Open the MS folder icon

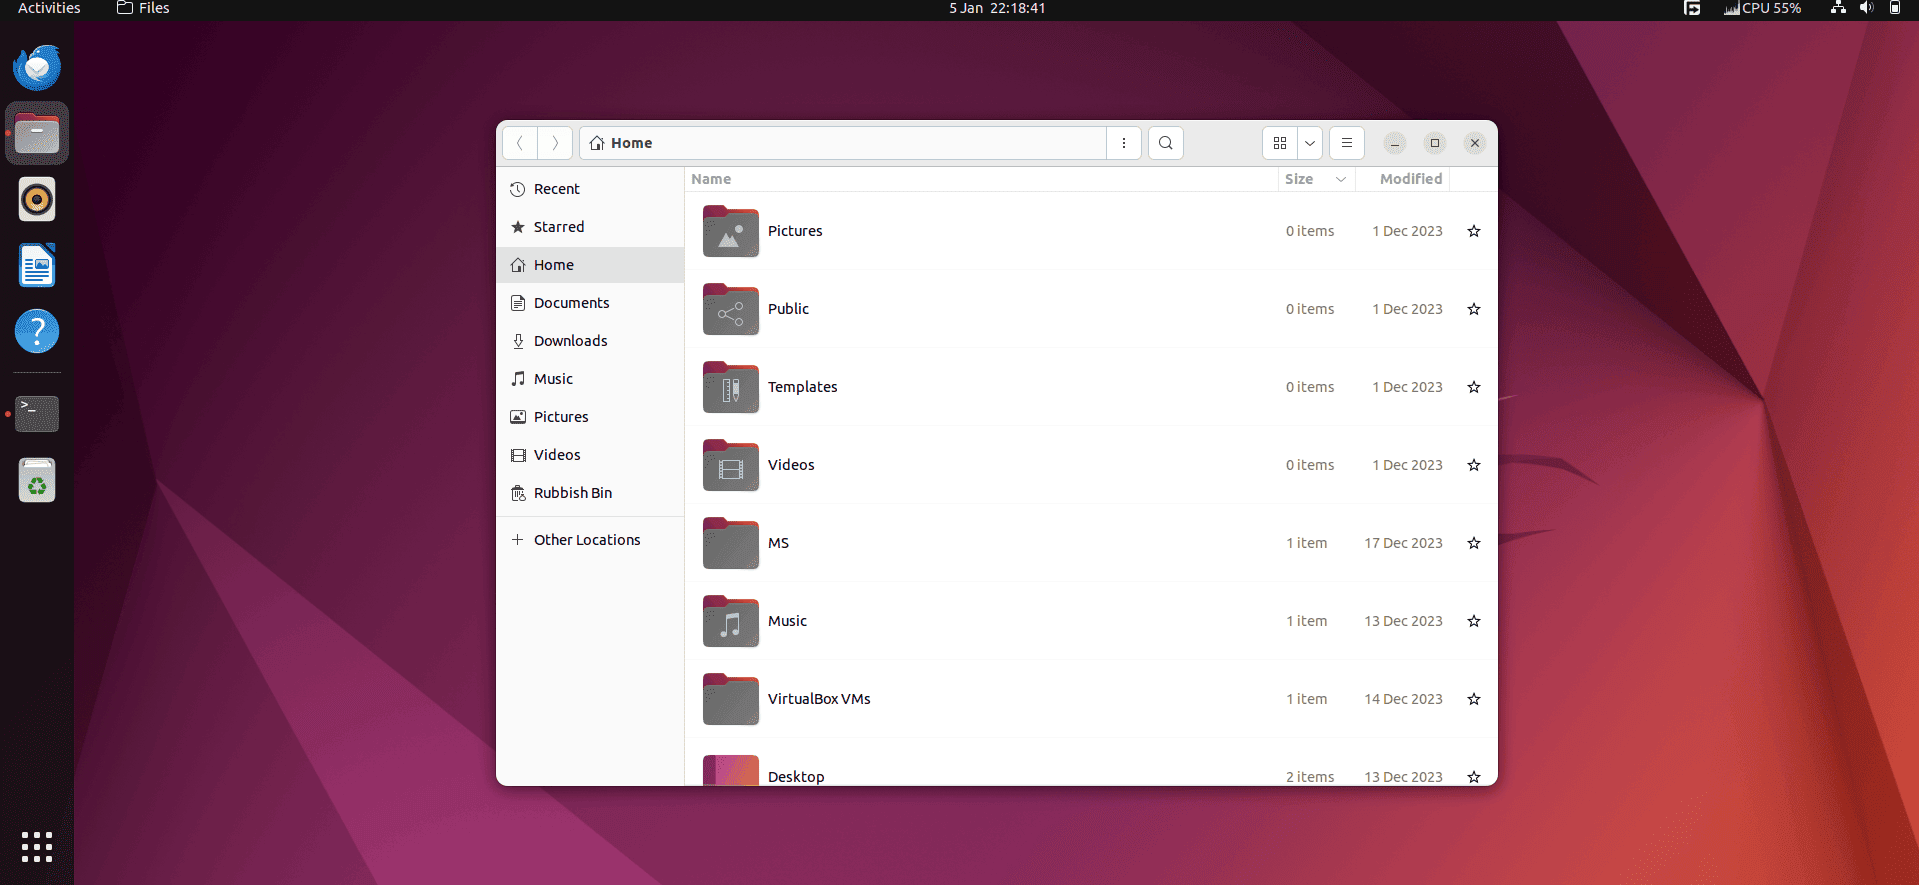click(x=731, y=543)
